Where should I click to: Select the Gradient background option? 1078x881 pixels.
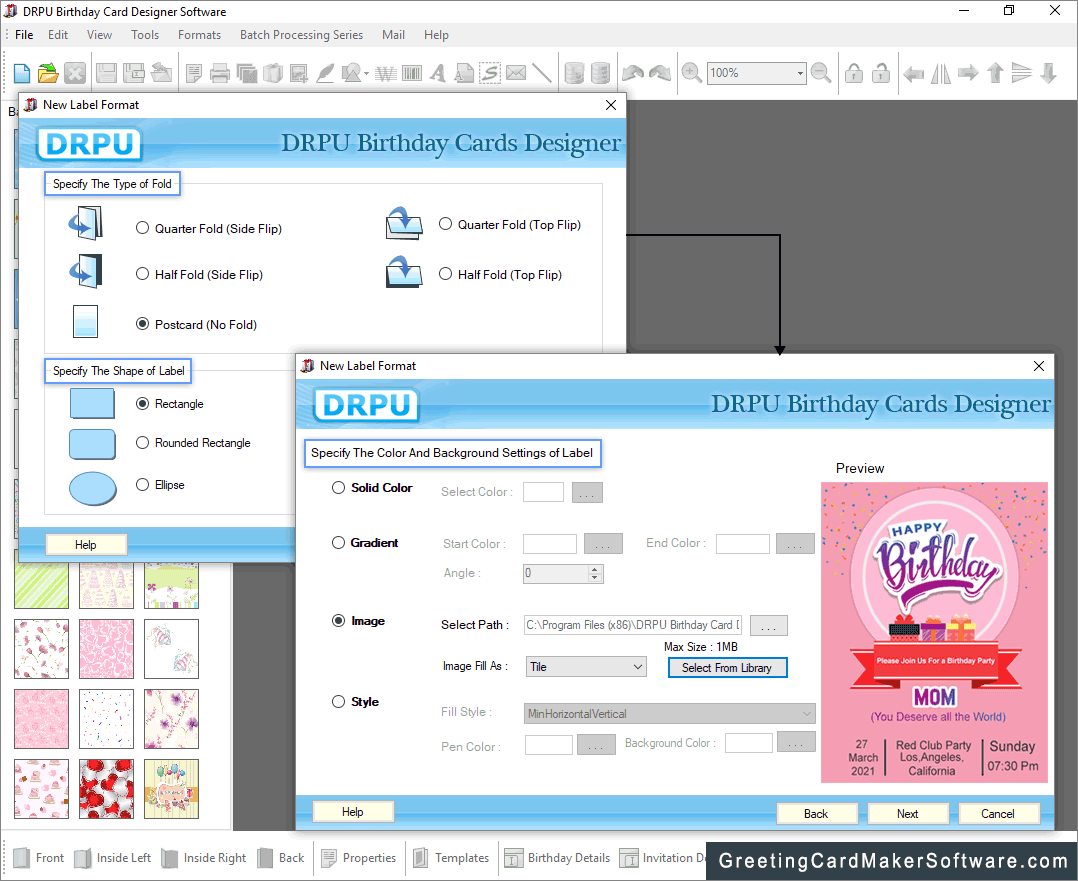pos(338,543)
